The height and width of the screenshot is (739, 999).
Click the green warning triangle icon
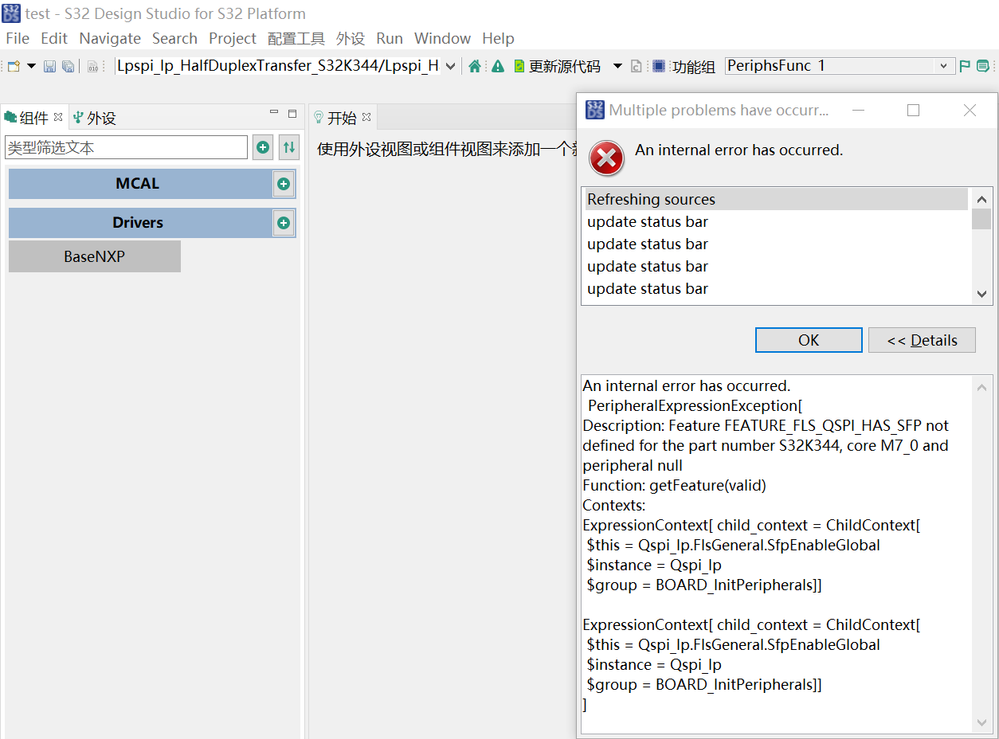click(498, 66)
